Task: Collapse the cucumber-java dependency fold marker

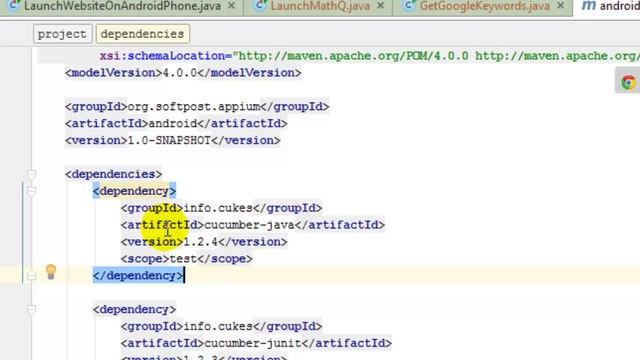Action: [31, 191]
